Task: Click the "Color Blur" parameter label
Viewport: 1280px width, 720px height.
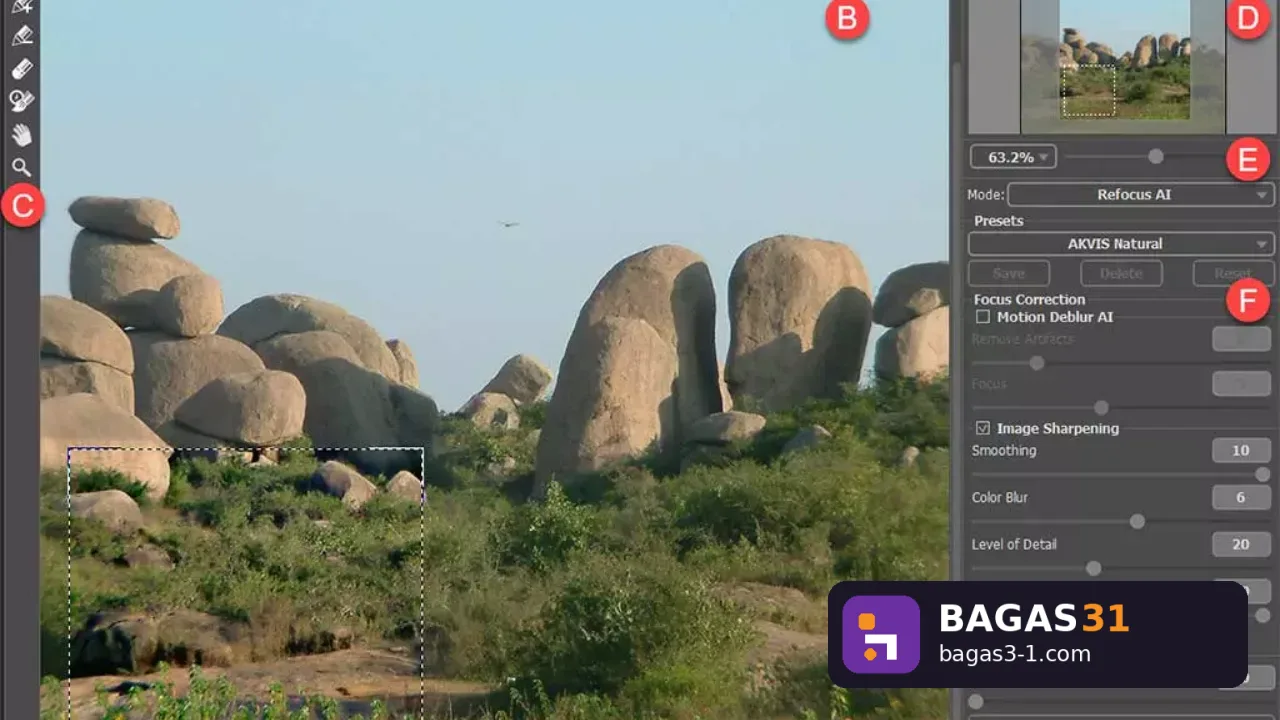Action: [1000, 497]
